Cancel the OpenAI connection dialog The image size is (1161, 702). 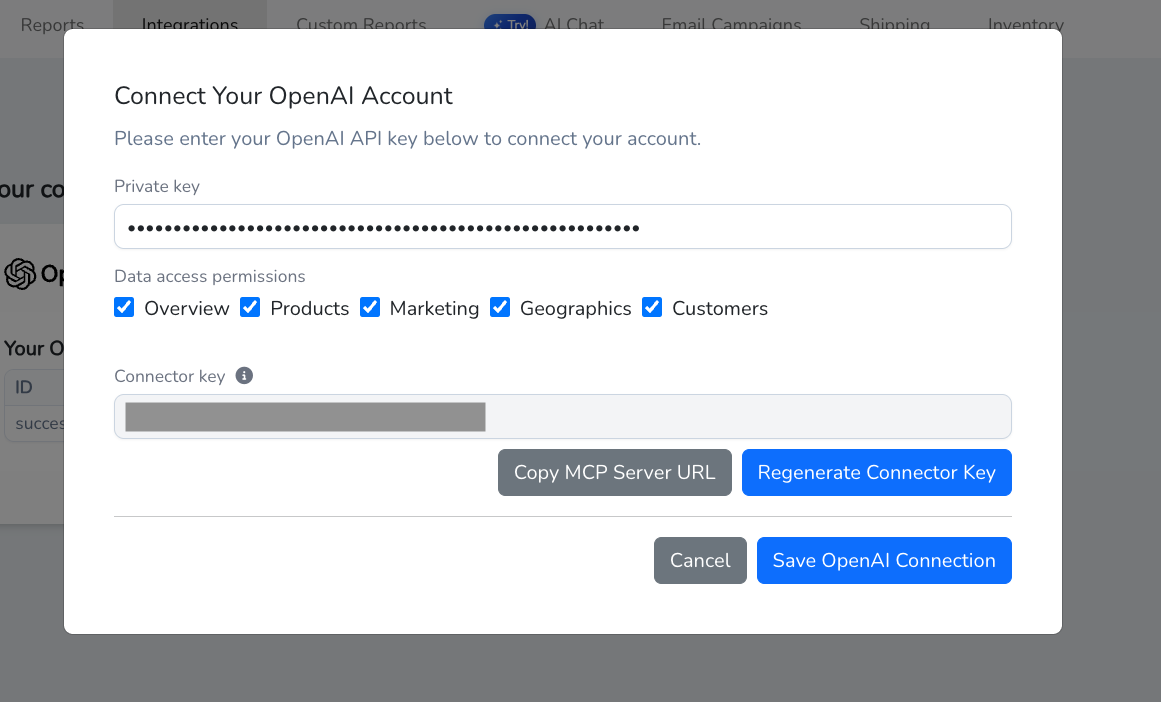pyautogui.click(x=700, y=560)
